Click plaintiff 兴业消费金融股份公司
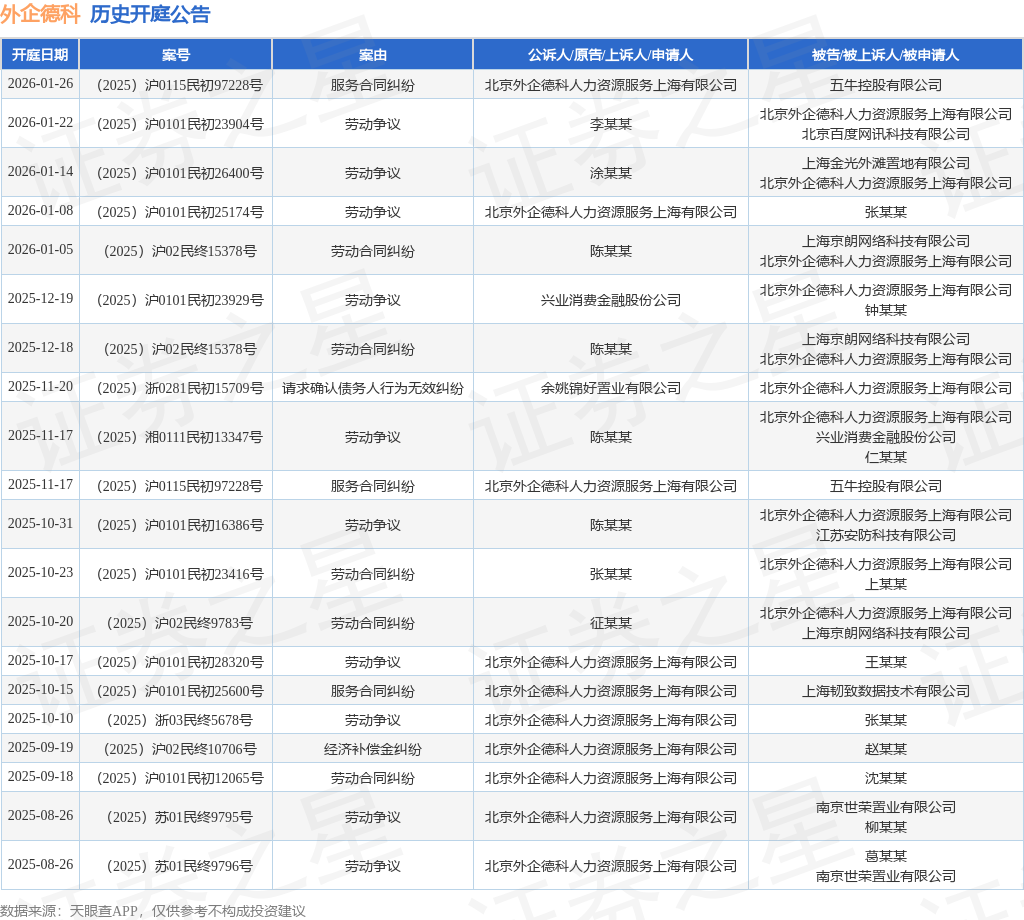 pos(611,300)
